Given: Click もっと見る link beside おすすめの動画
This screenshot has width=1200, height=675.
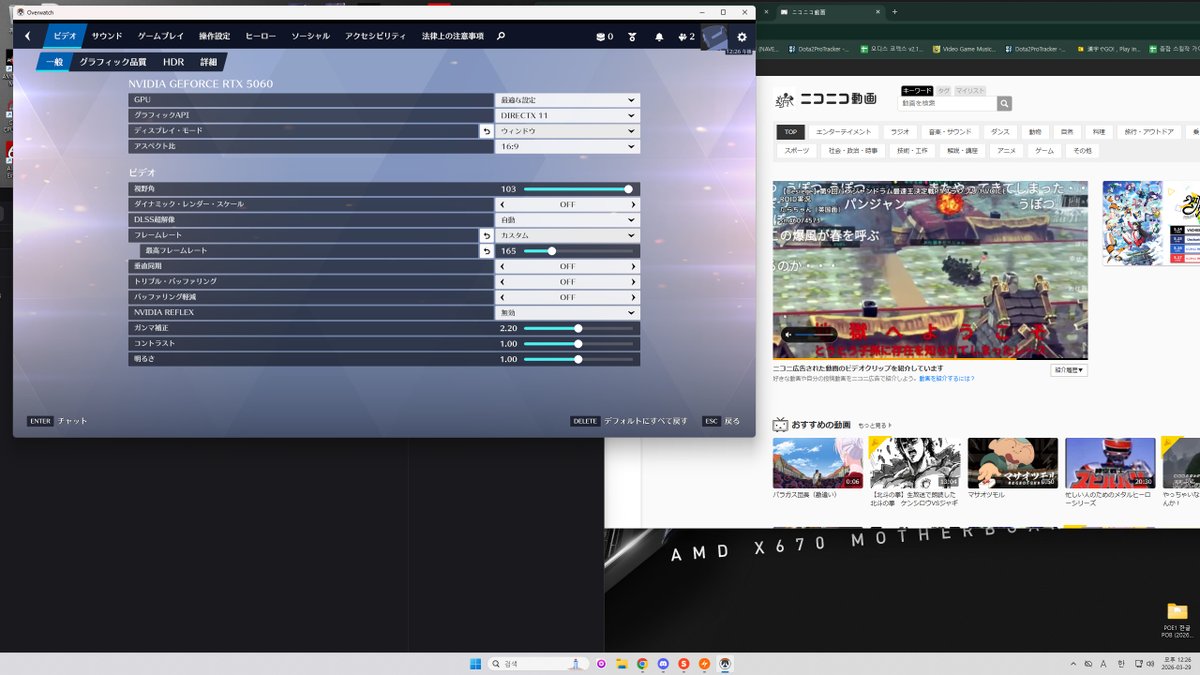Looking at the screenshot, I should (x=874, y=425).
